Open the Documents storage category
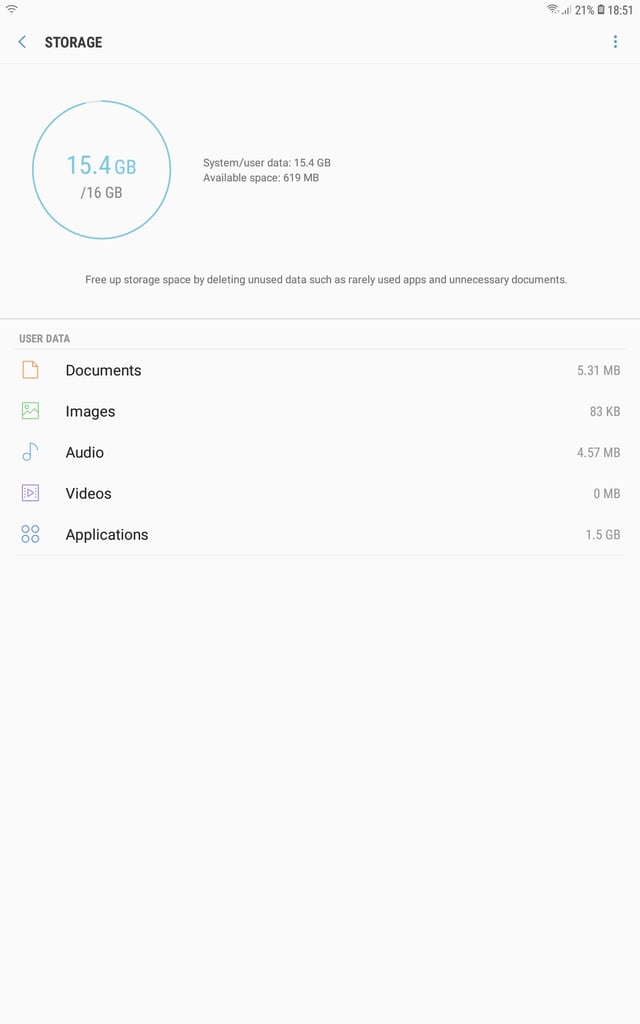Screen dimensions: 640x1024 point(320,370)
